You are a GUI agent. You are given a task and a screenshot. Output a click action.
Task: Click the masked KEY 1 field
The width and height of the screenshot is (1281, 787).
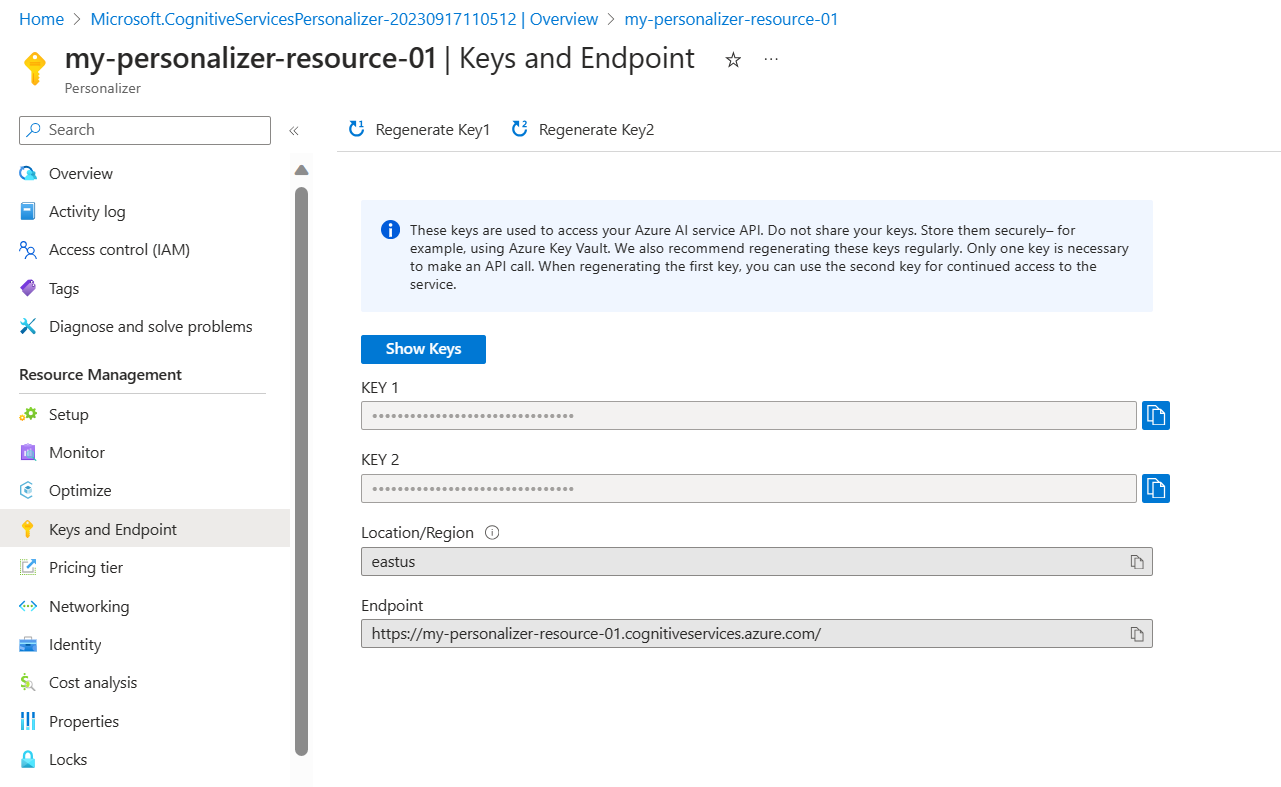(748, 415)
